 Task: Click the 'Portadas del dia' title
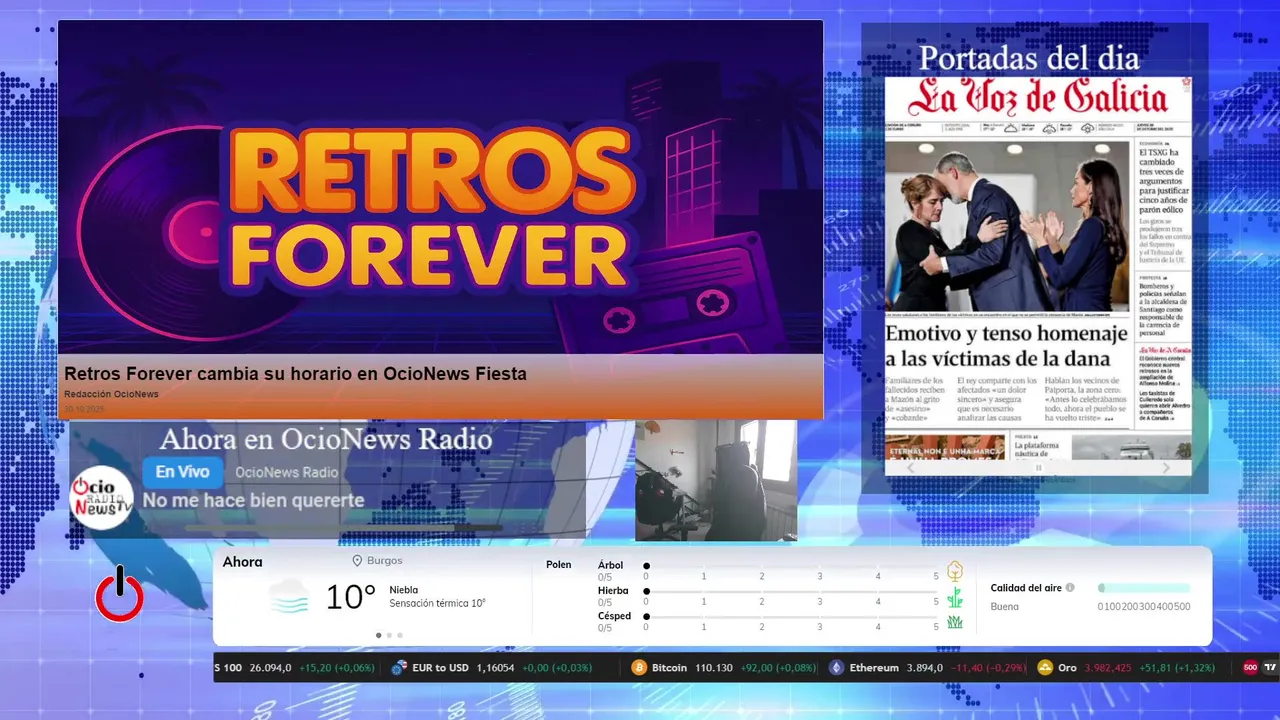tap(1029, 57)
